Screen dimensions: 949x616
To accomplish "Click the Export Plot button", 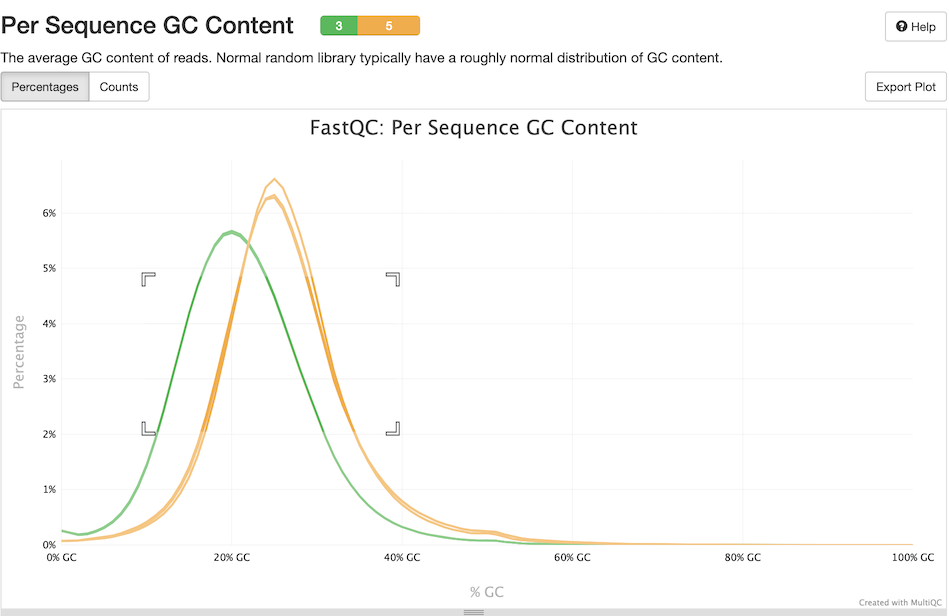I will pyautogui.click(x=905, y=87).
